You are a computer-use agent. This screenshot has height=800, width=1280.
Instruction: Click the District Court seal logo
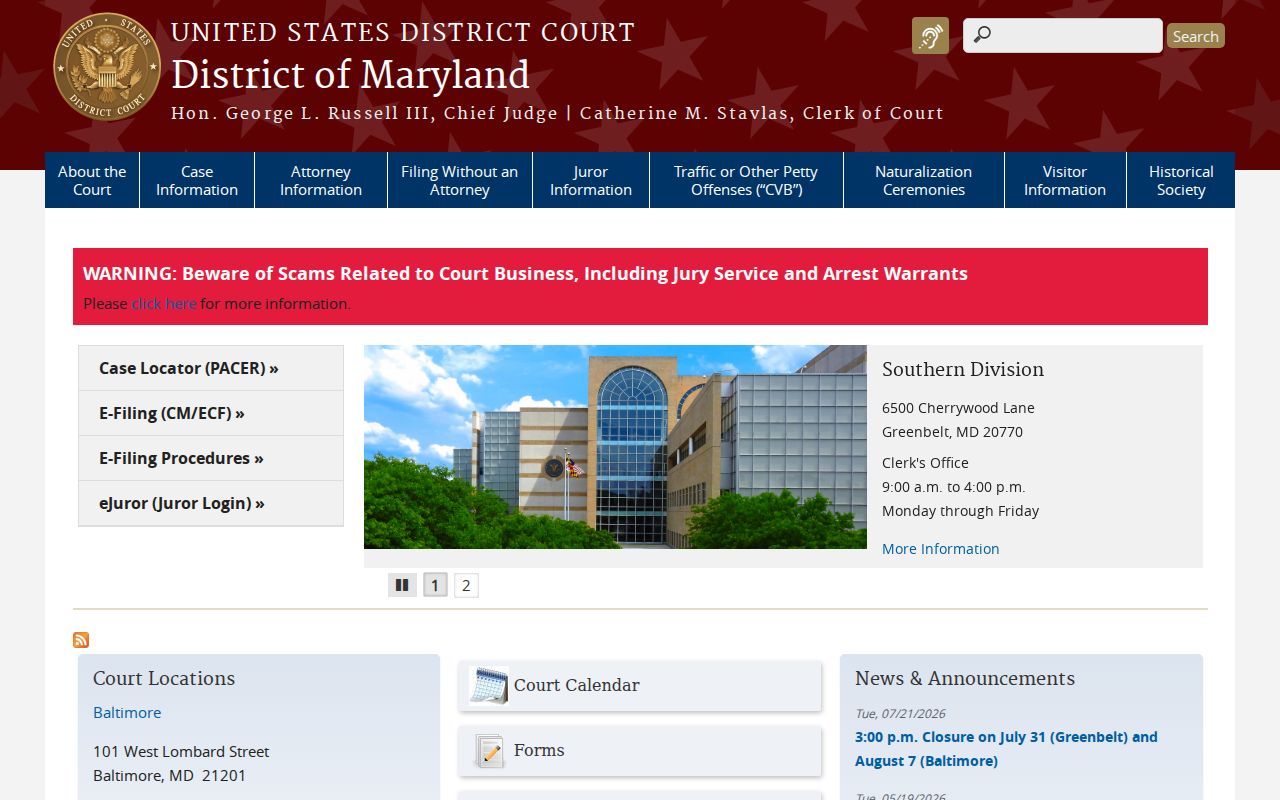pyautogui.click(x=107, y=67)
